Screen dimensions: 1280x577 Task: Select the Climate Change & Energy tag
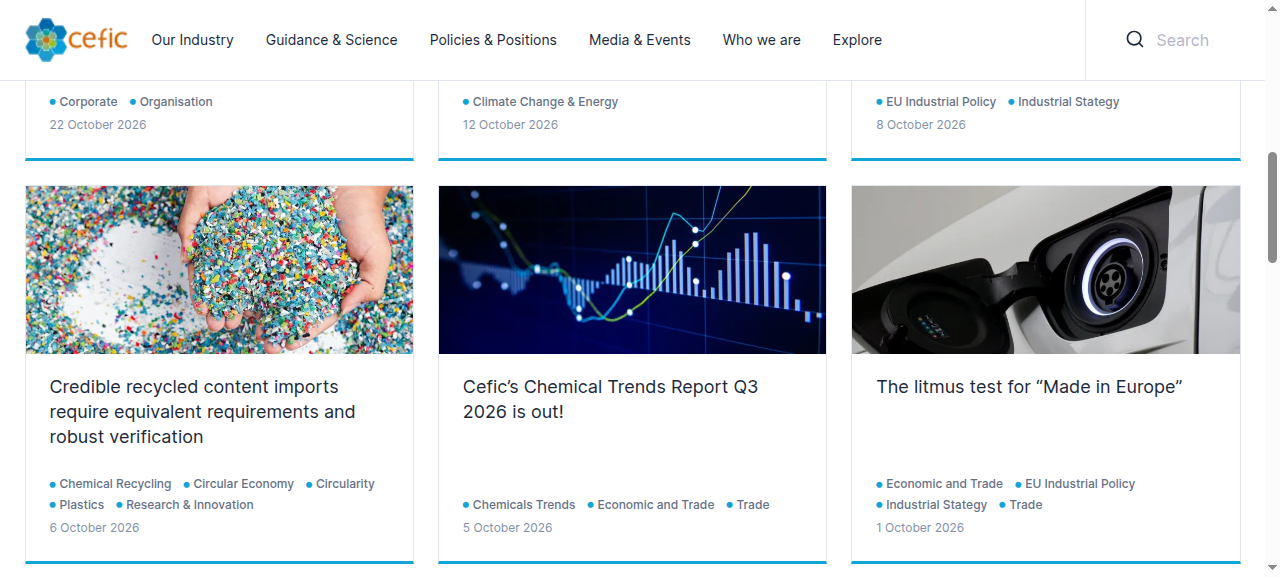[x=545, y=102]
